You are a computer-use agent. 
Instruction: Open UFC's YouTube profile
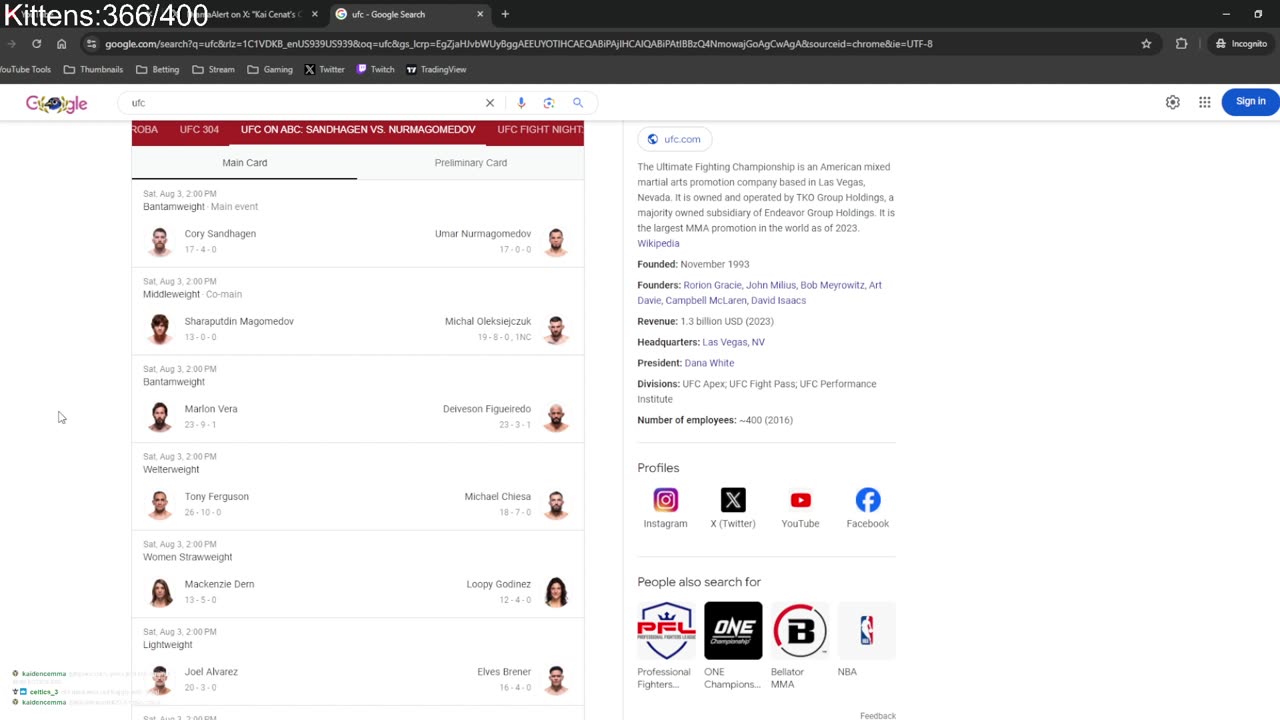[x=800, y=508]
